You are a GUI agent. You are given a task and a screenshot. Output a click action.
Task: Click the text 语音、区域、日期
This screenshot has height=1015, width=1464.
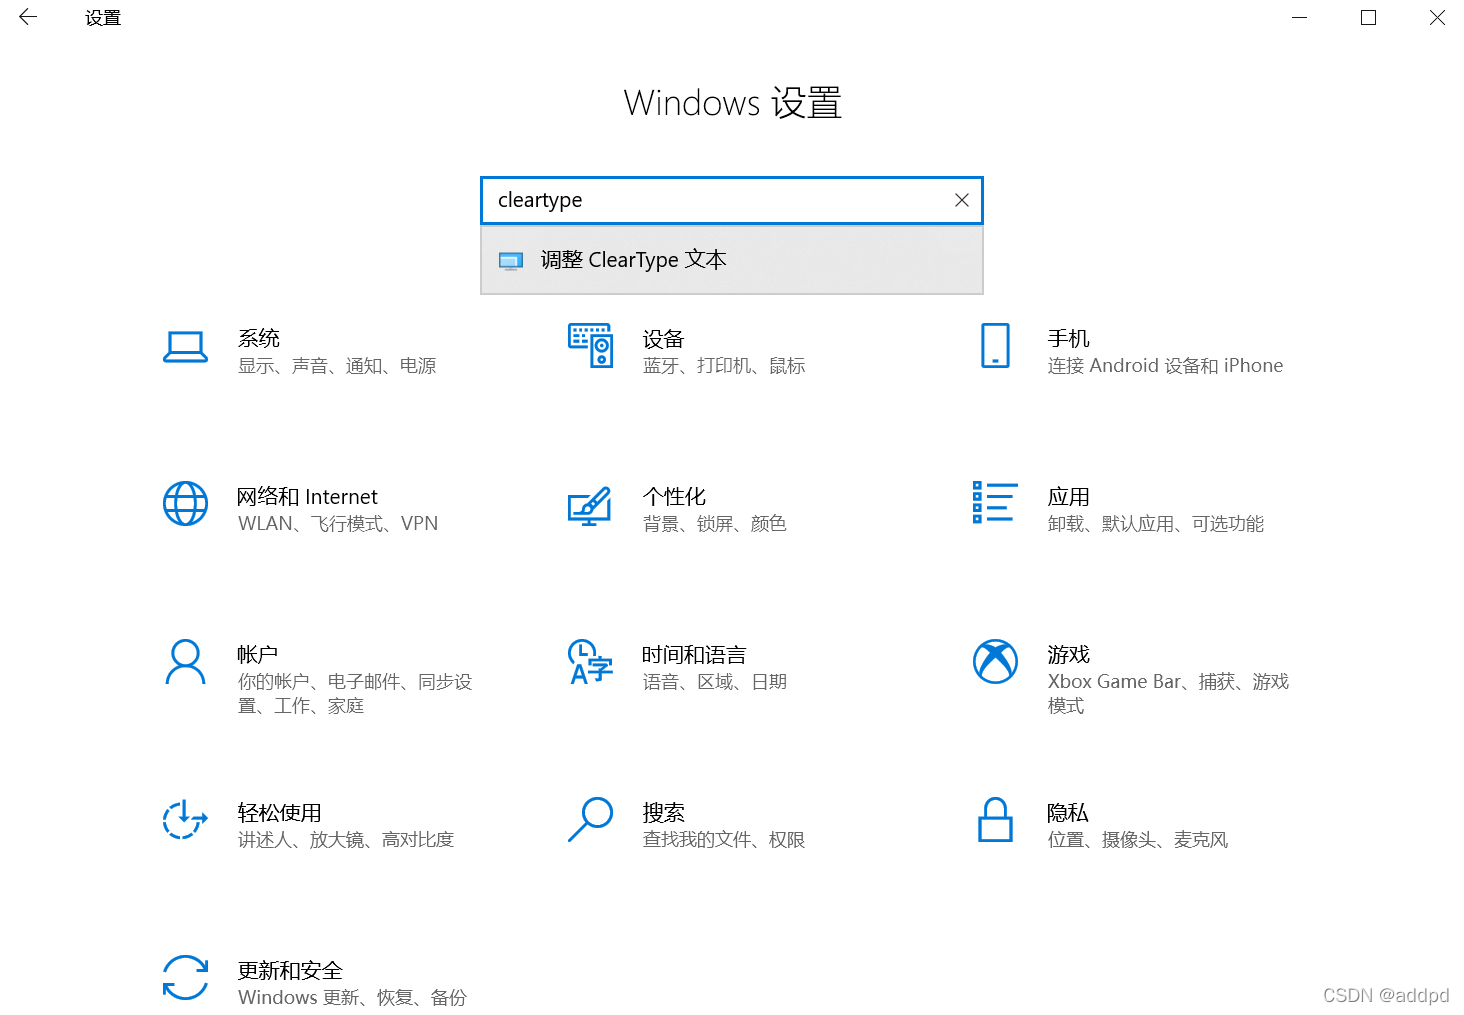tap(715, 682)
